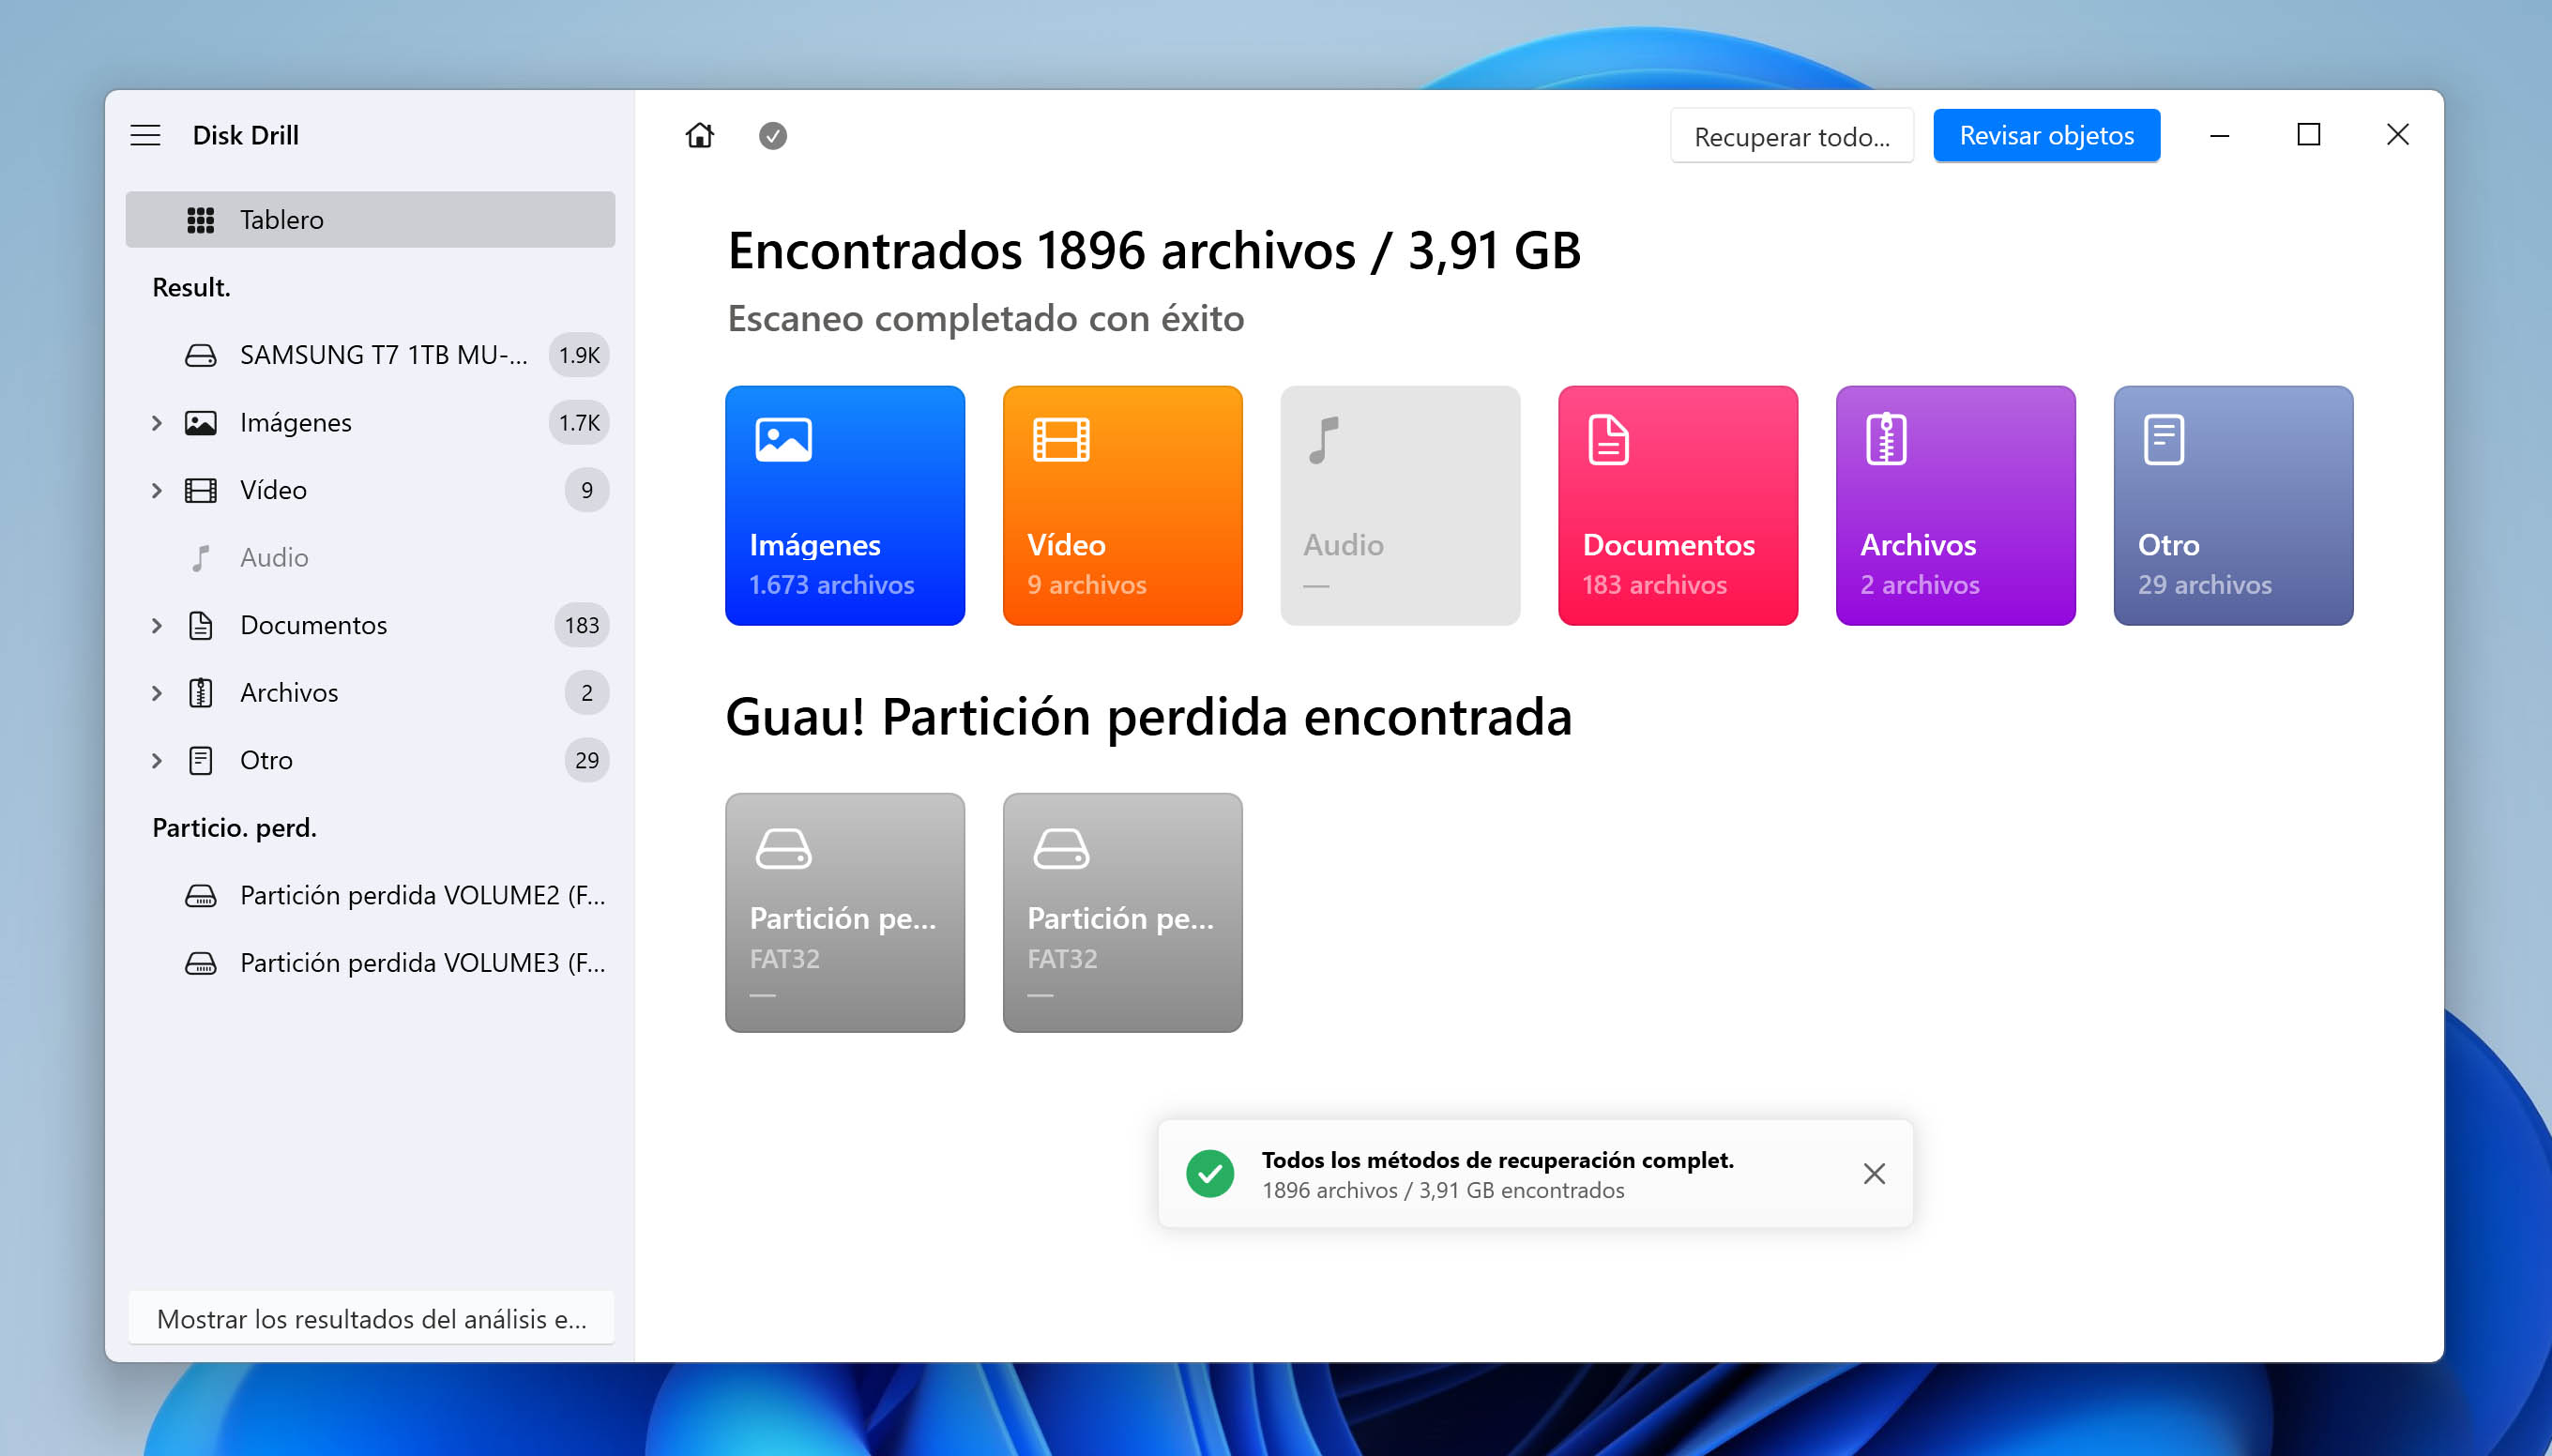Open the Documentos 183 archivos card

(1678, 506)
